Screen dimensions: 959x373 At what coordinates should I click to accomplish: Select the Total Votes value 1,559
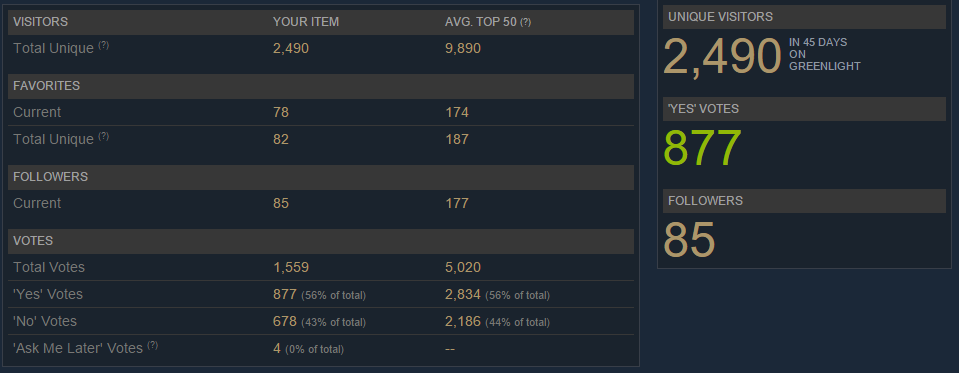click(291, 267)
